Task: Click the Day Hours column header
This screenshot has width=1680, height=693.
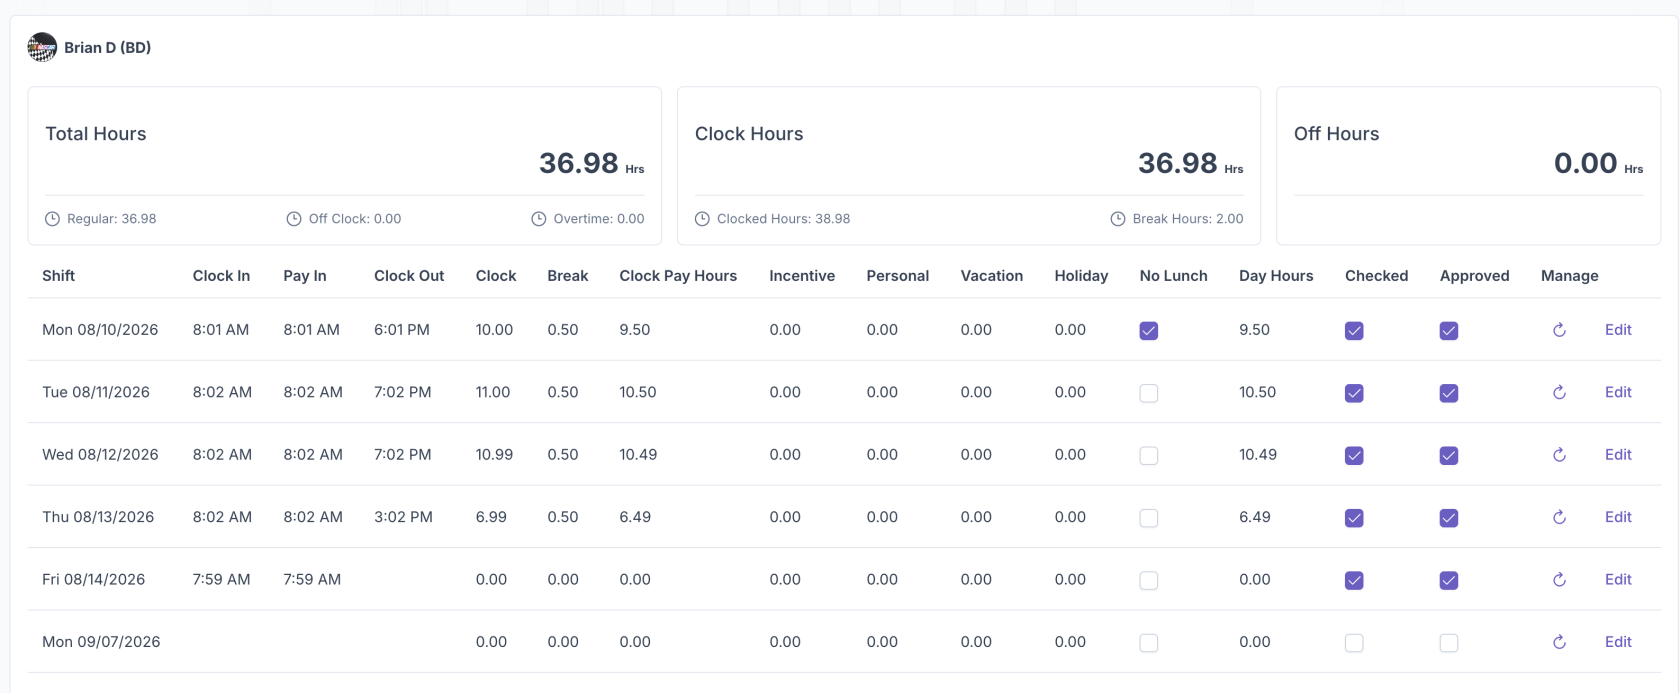Action: 1276,276
